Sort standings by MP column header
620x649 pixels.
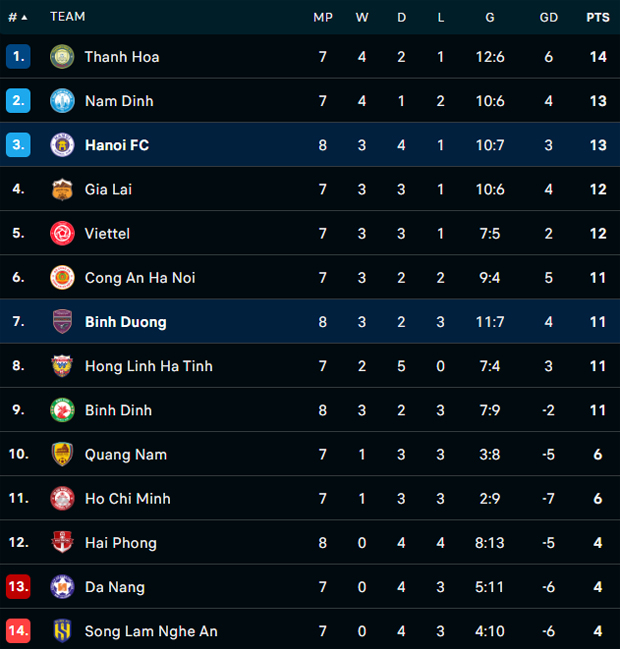[322, 17]
